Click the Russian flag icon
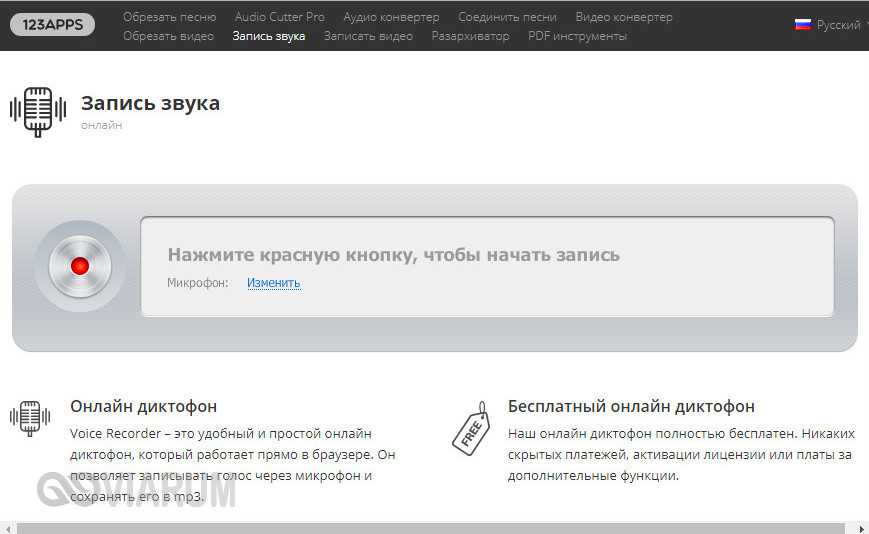This screenshot has width=869, height=534. (x=802, y=25)
